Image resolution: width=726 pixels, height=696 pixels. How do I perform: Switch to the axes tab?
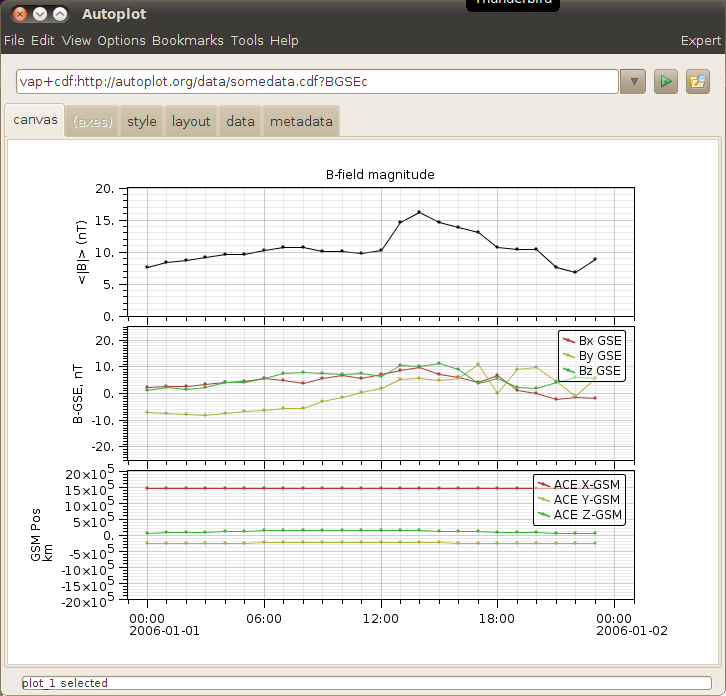tap(92, 122)
